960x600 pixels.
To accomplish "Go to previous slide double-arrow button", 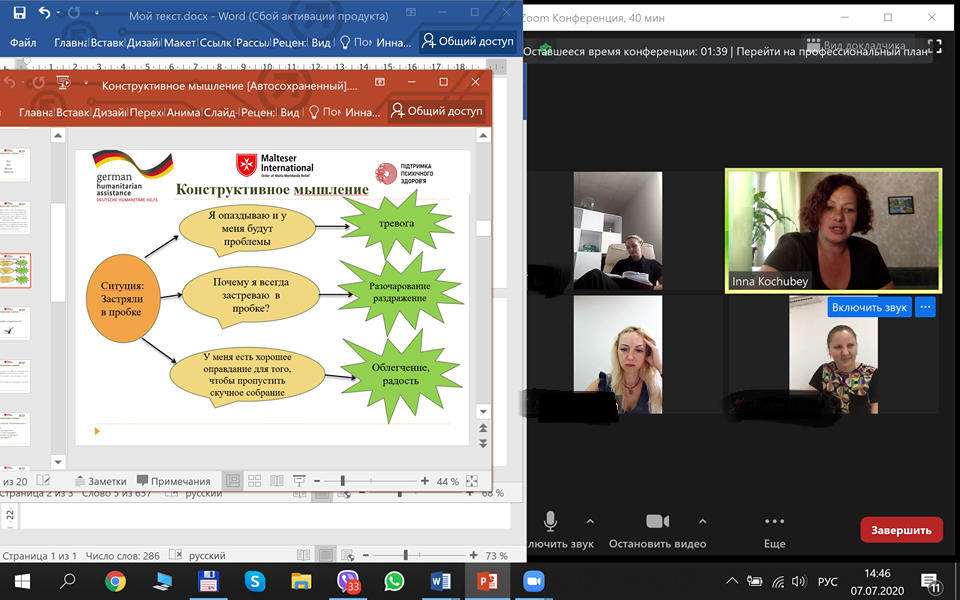I will (483, 429).
